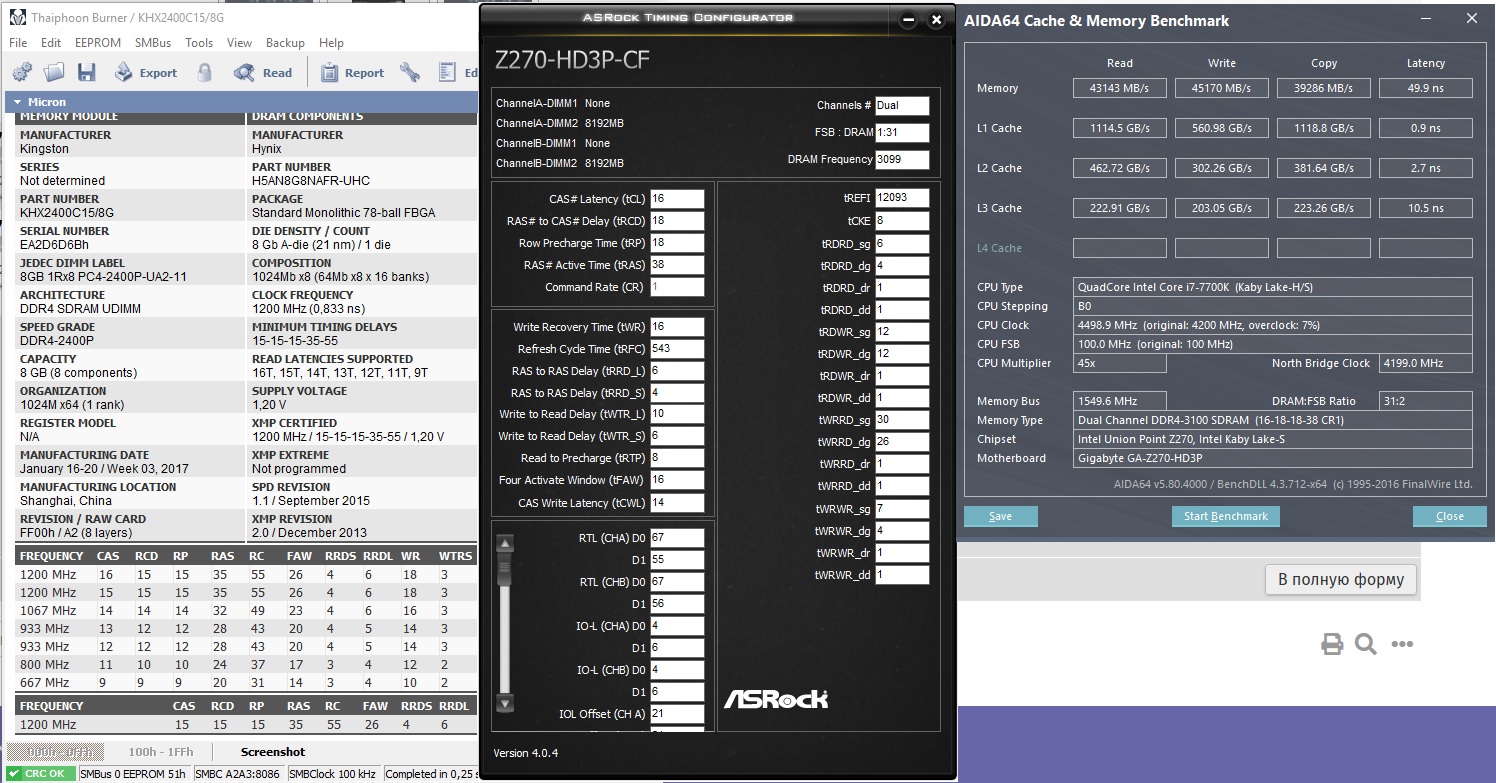Click the tCKE value field
The image size is (1496, 783).
pyautogui.click(x=902, y=221)
